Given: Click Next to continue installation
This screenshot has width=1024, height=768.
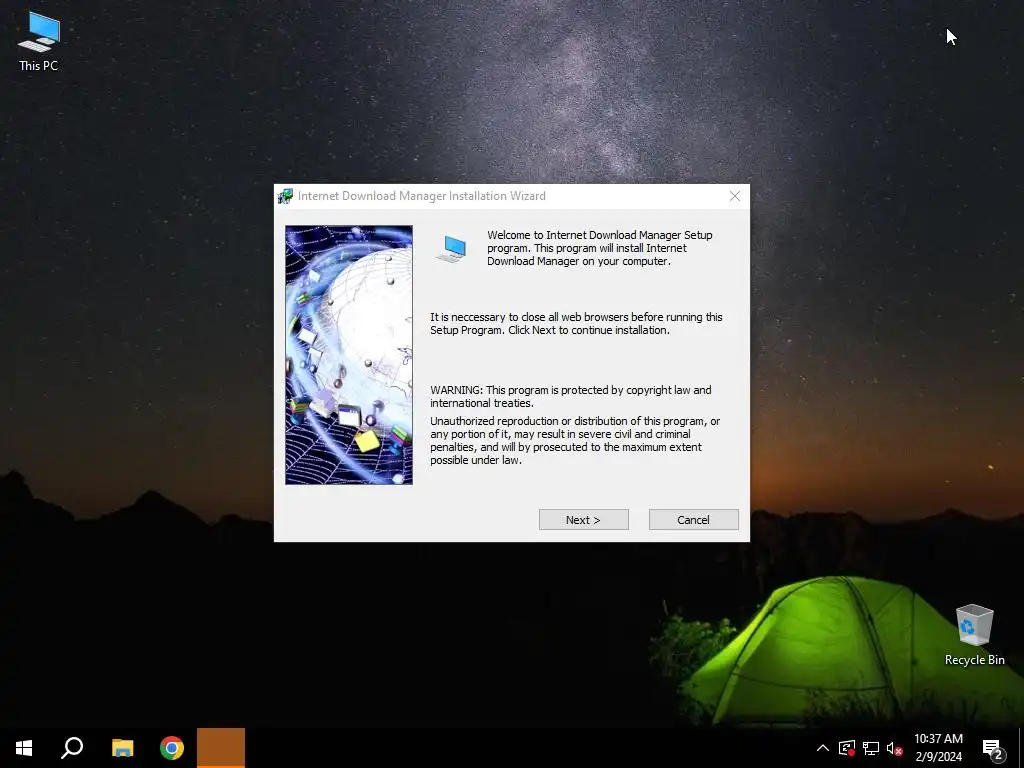Looking at the screenshot, I should (x=583, y=520).
